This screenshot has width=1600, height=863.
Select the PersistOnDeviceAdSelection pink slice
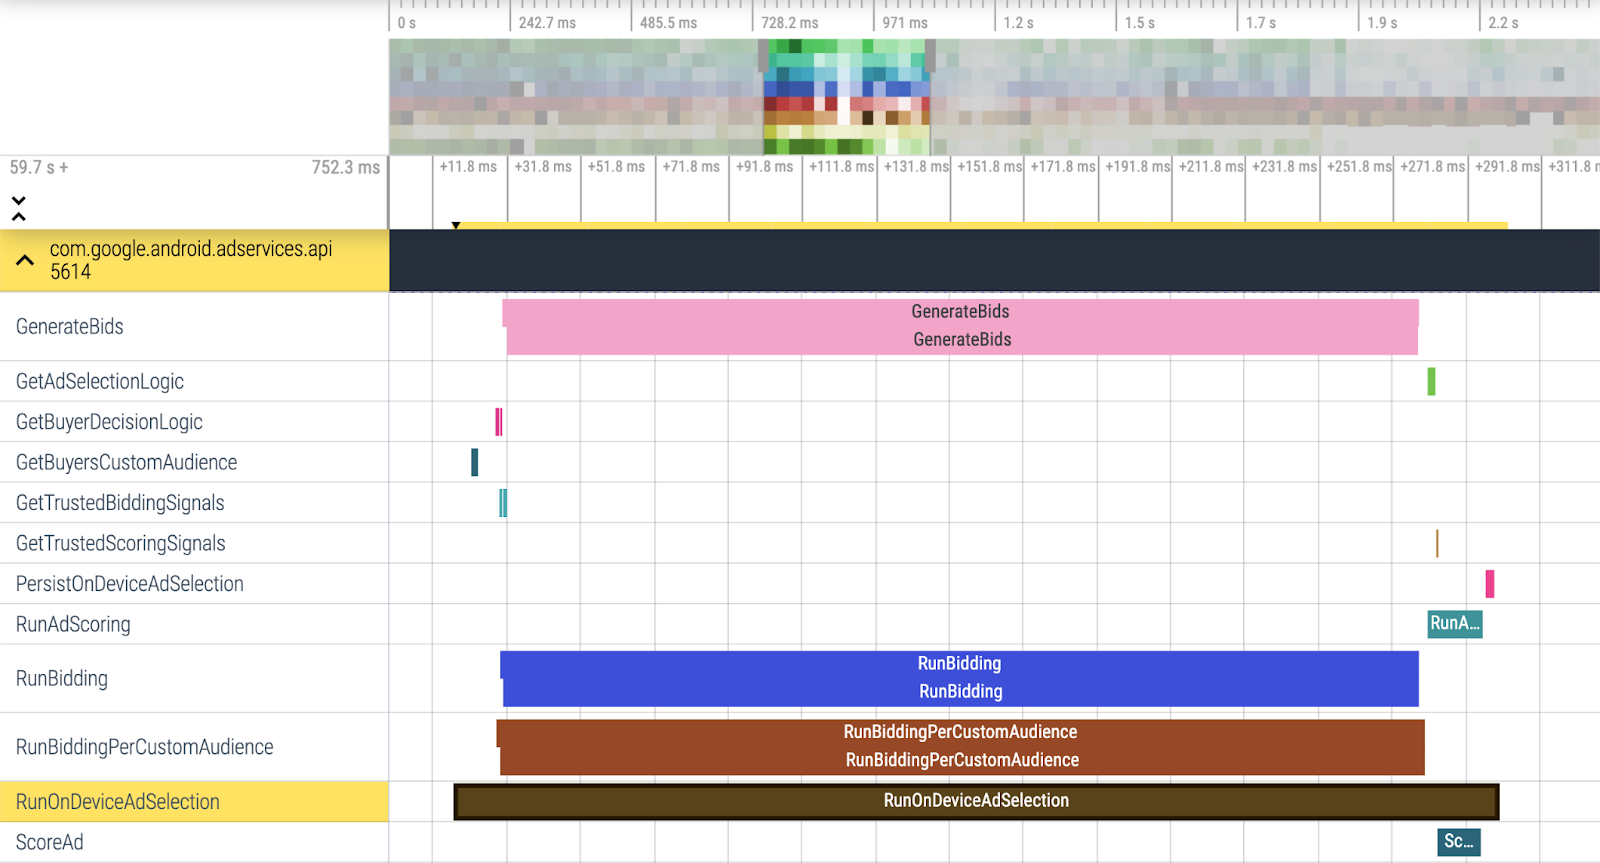tap(1489, 584)
